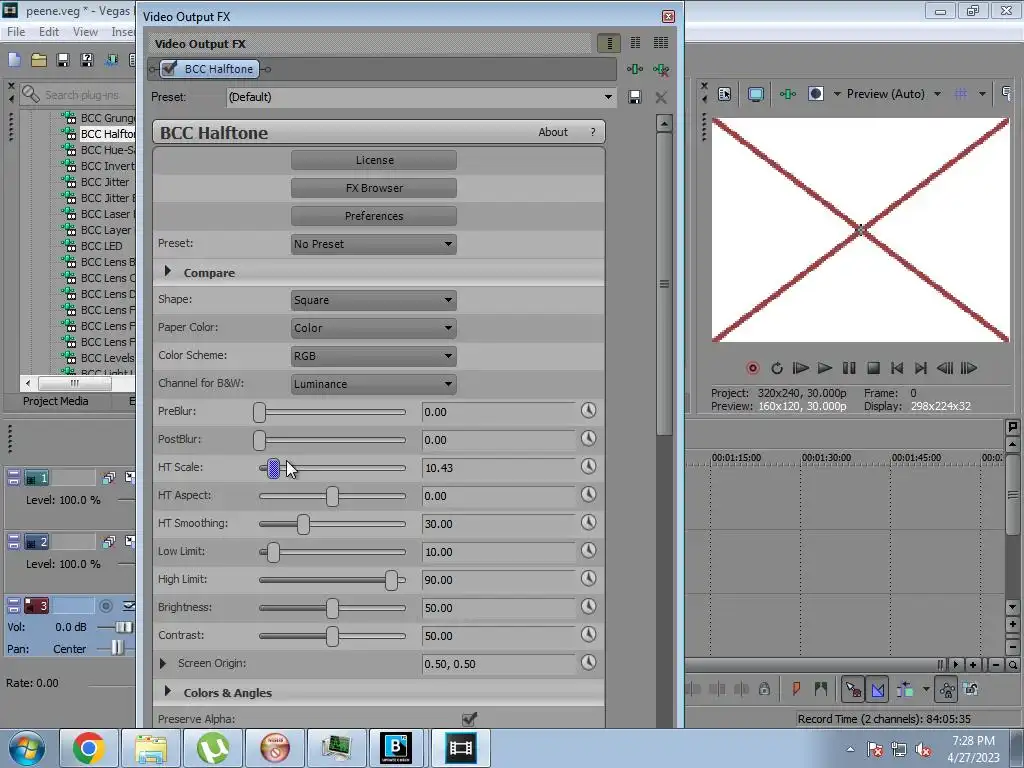Click three-column layout icon in FX window
The width and height of the screenshot is (1024, 768).
click(661, 43)
